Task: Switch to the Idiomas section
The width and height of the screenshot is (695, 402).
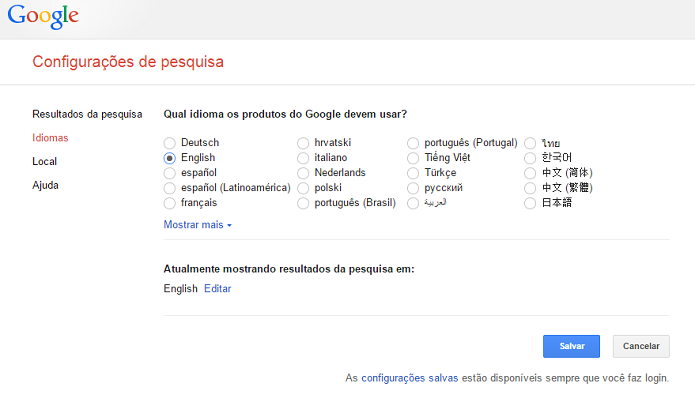Action: coord(50,138)
